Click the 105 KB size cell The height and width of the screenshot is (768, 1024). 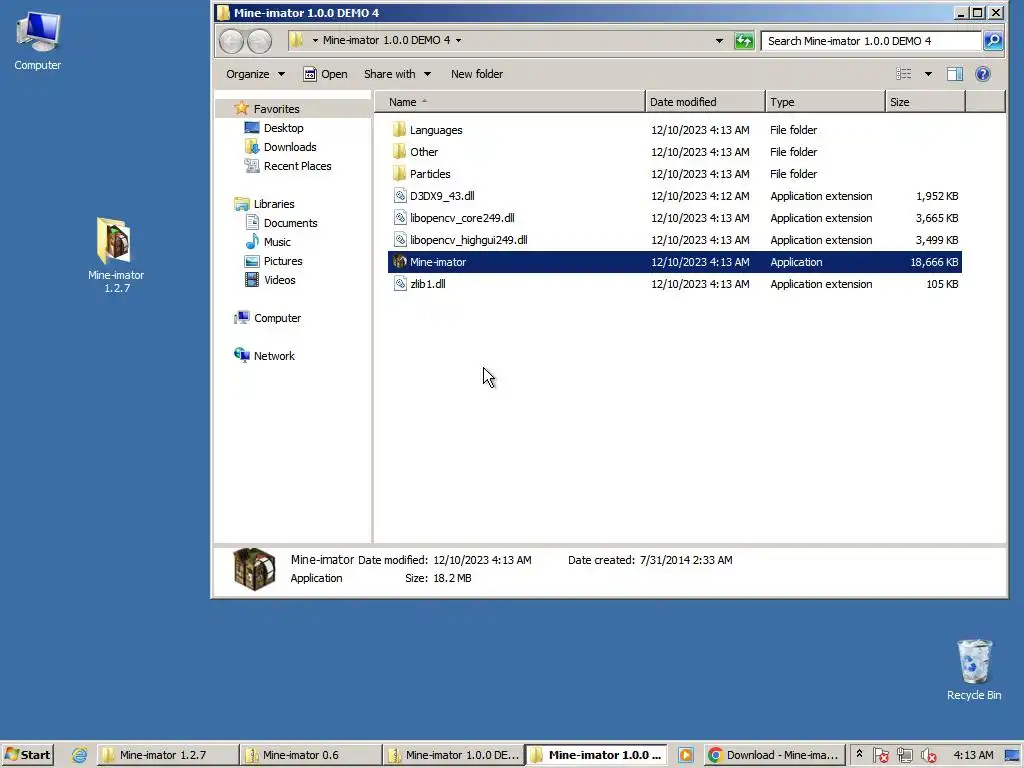942,284
